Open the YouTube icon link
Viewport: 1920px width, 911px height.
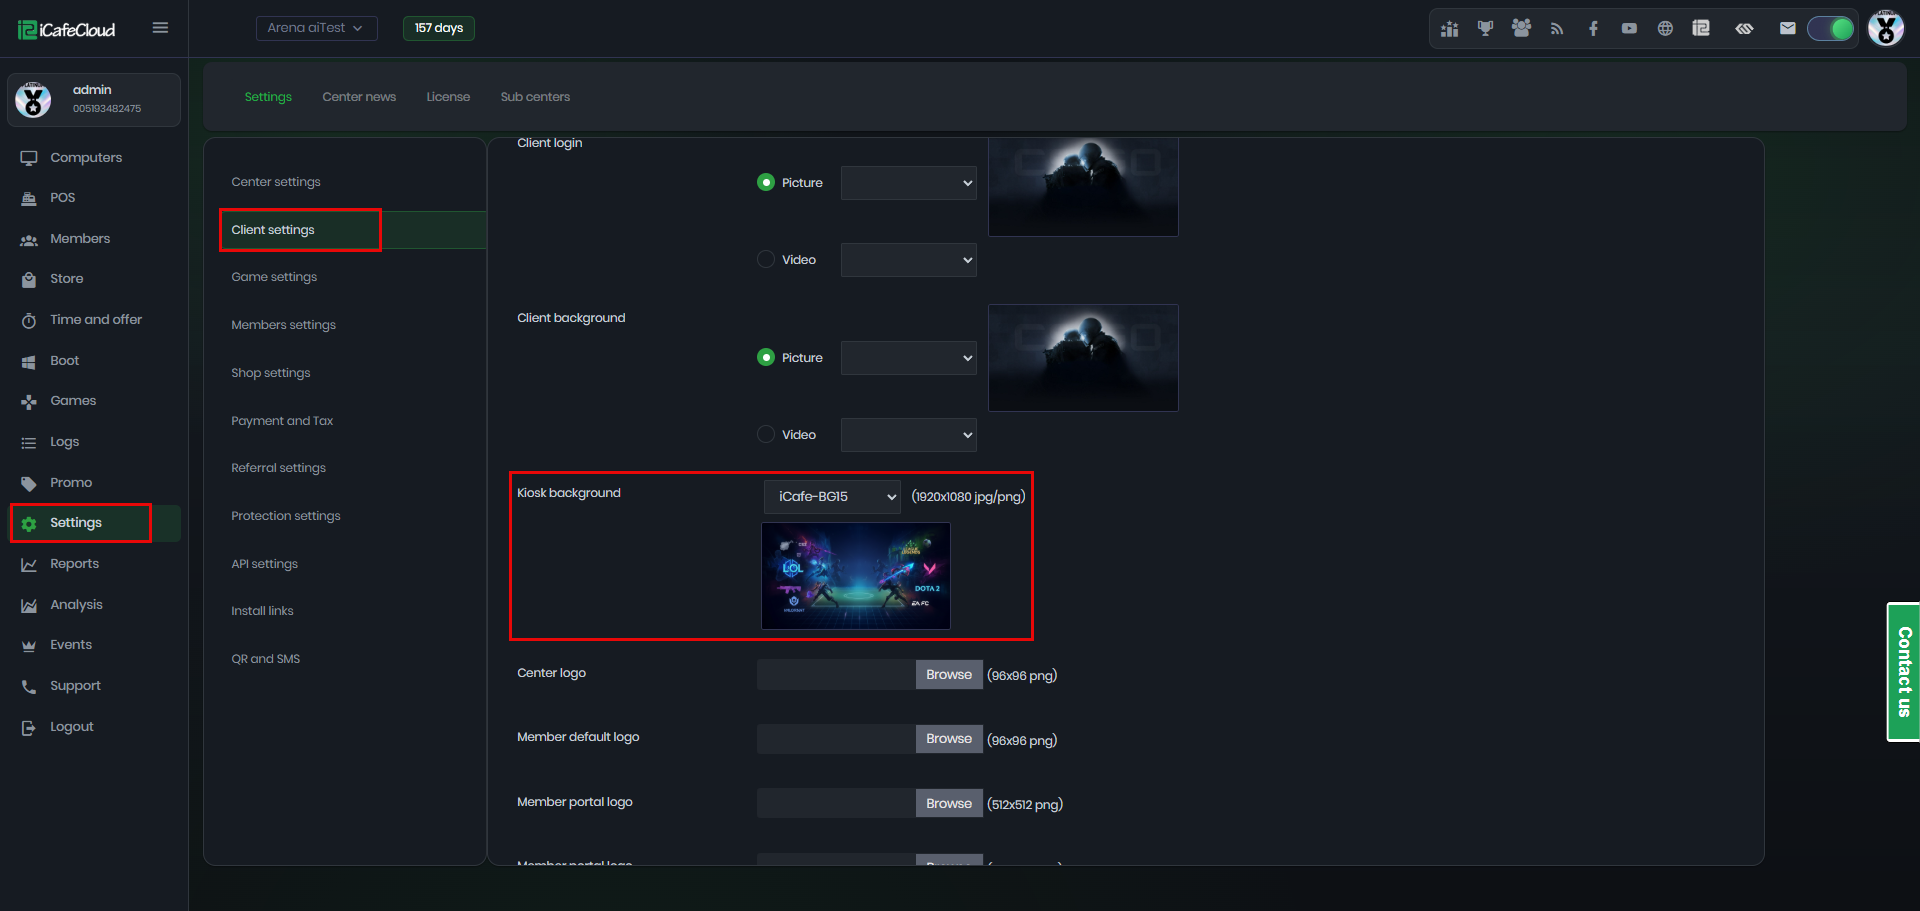(x=1629, y=29)
